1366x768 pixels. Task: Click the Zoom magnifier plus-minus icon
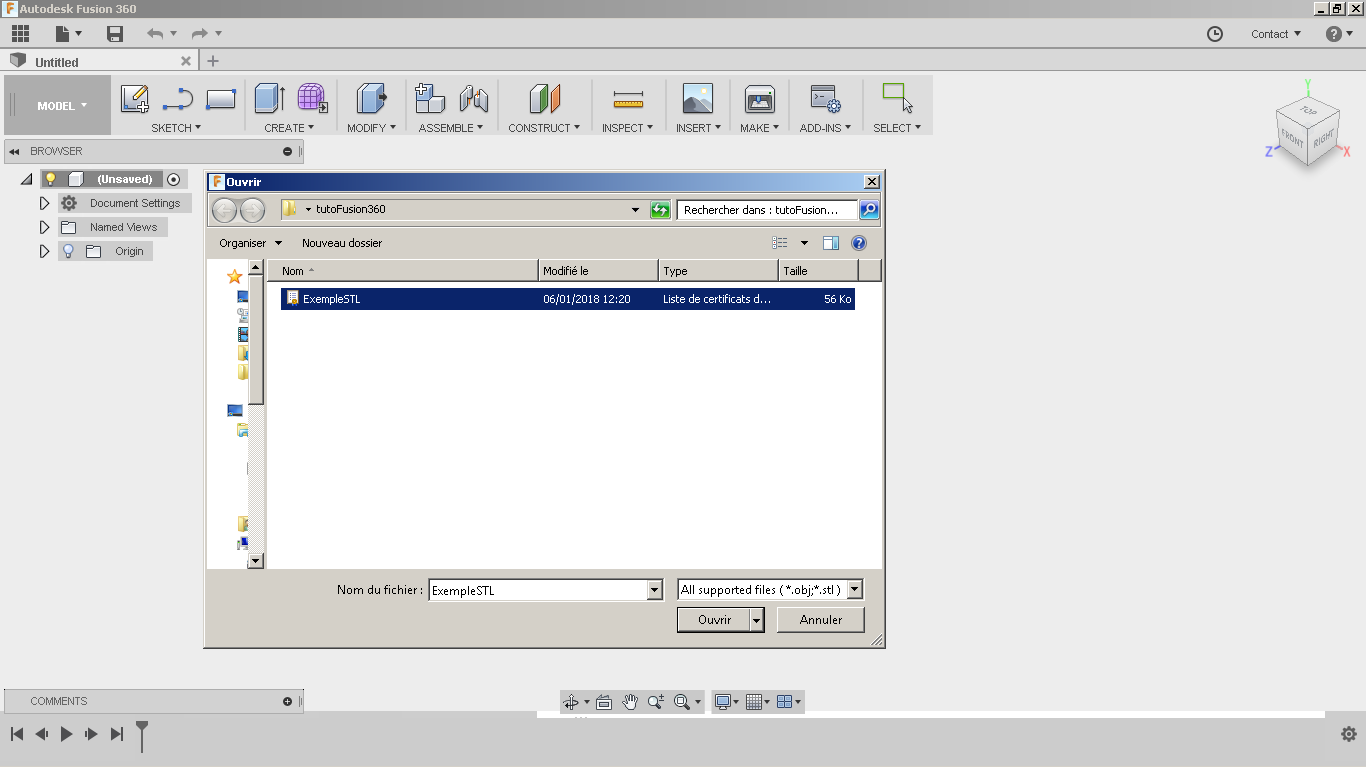point(656,702)
